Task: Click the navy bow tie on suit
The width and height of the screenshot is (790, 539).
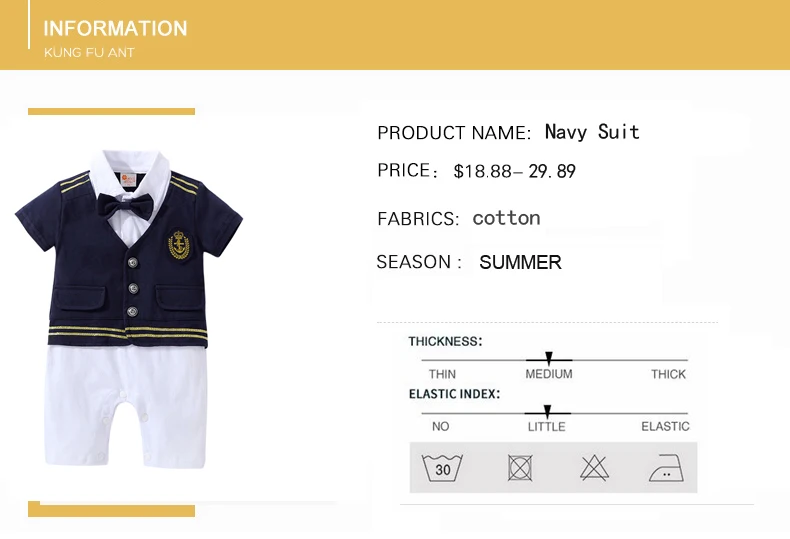Action: pyautogui.click(x=125, y=206)
